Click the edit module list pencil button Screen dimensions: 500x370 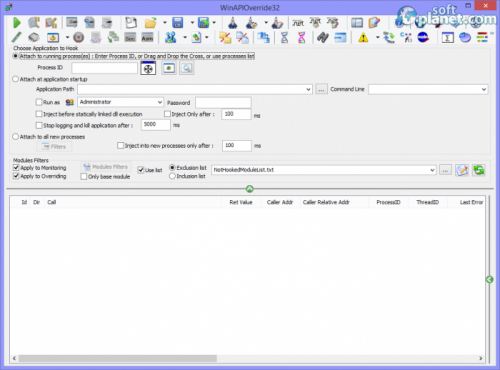462,170
